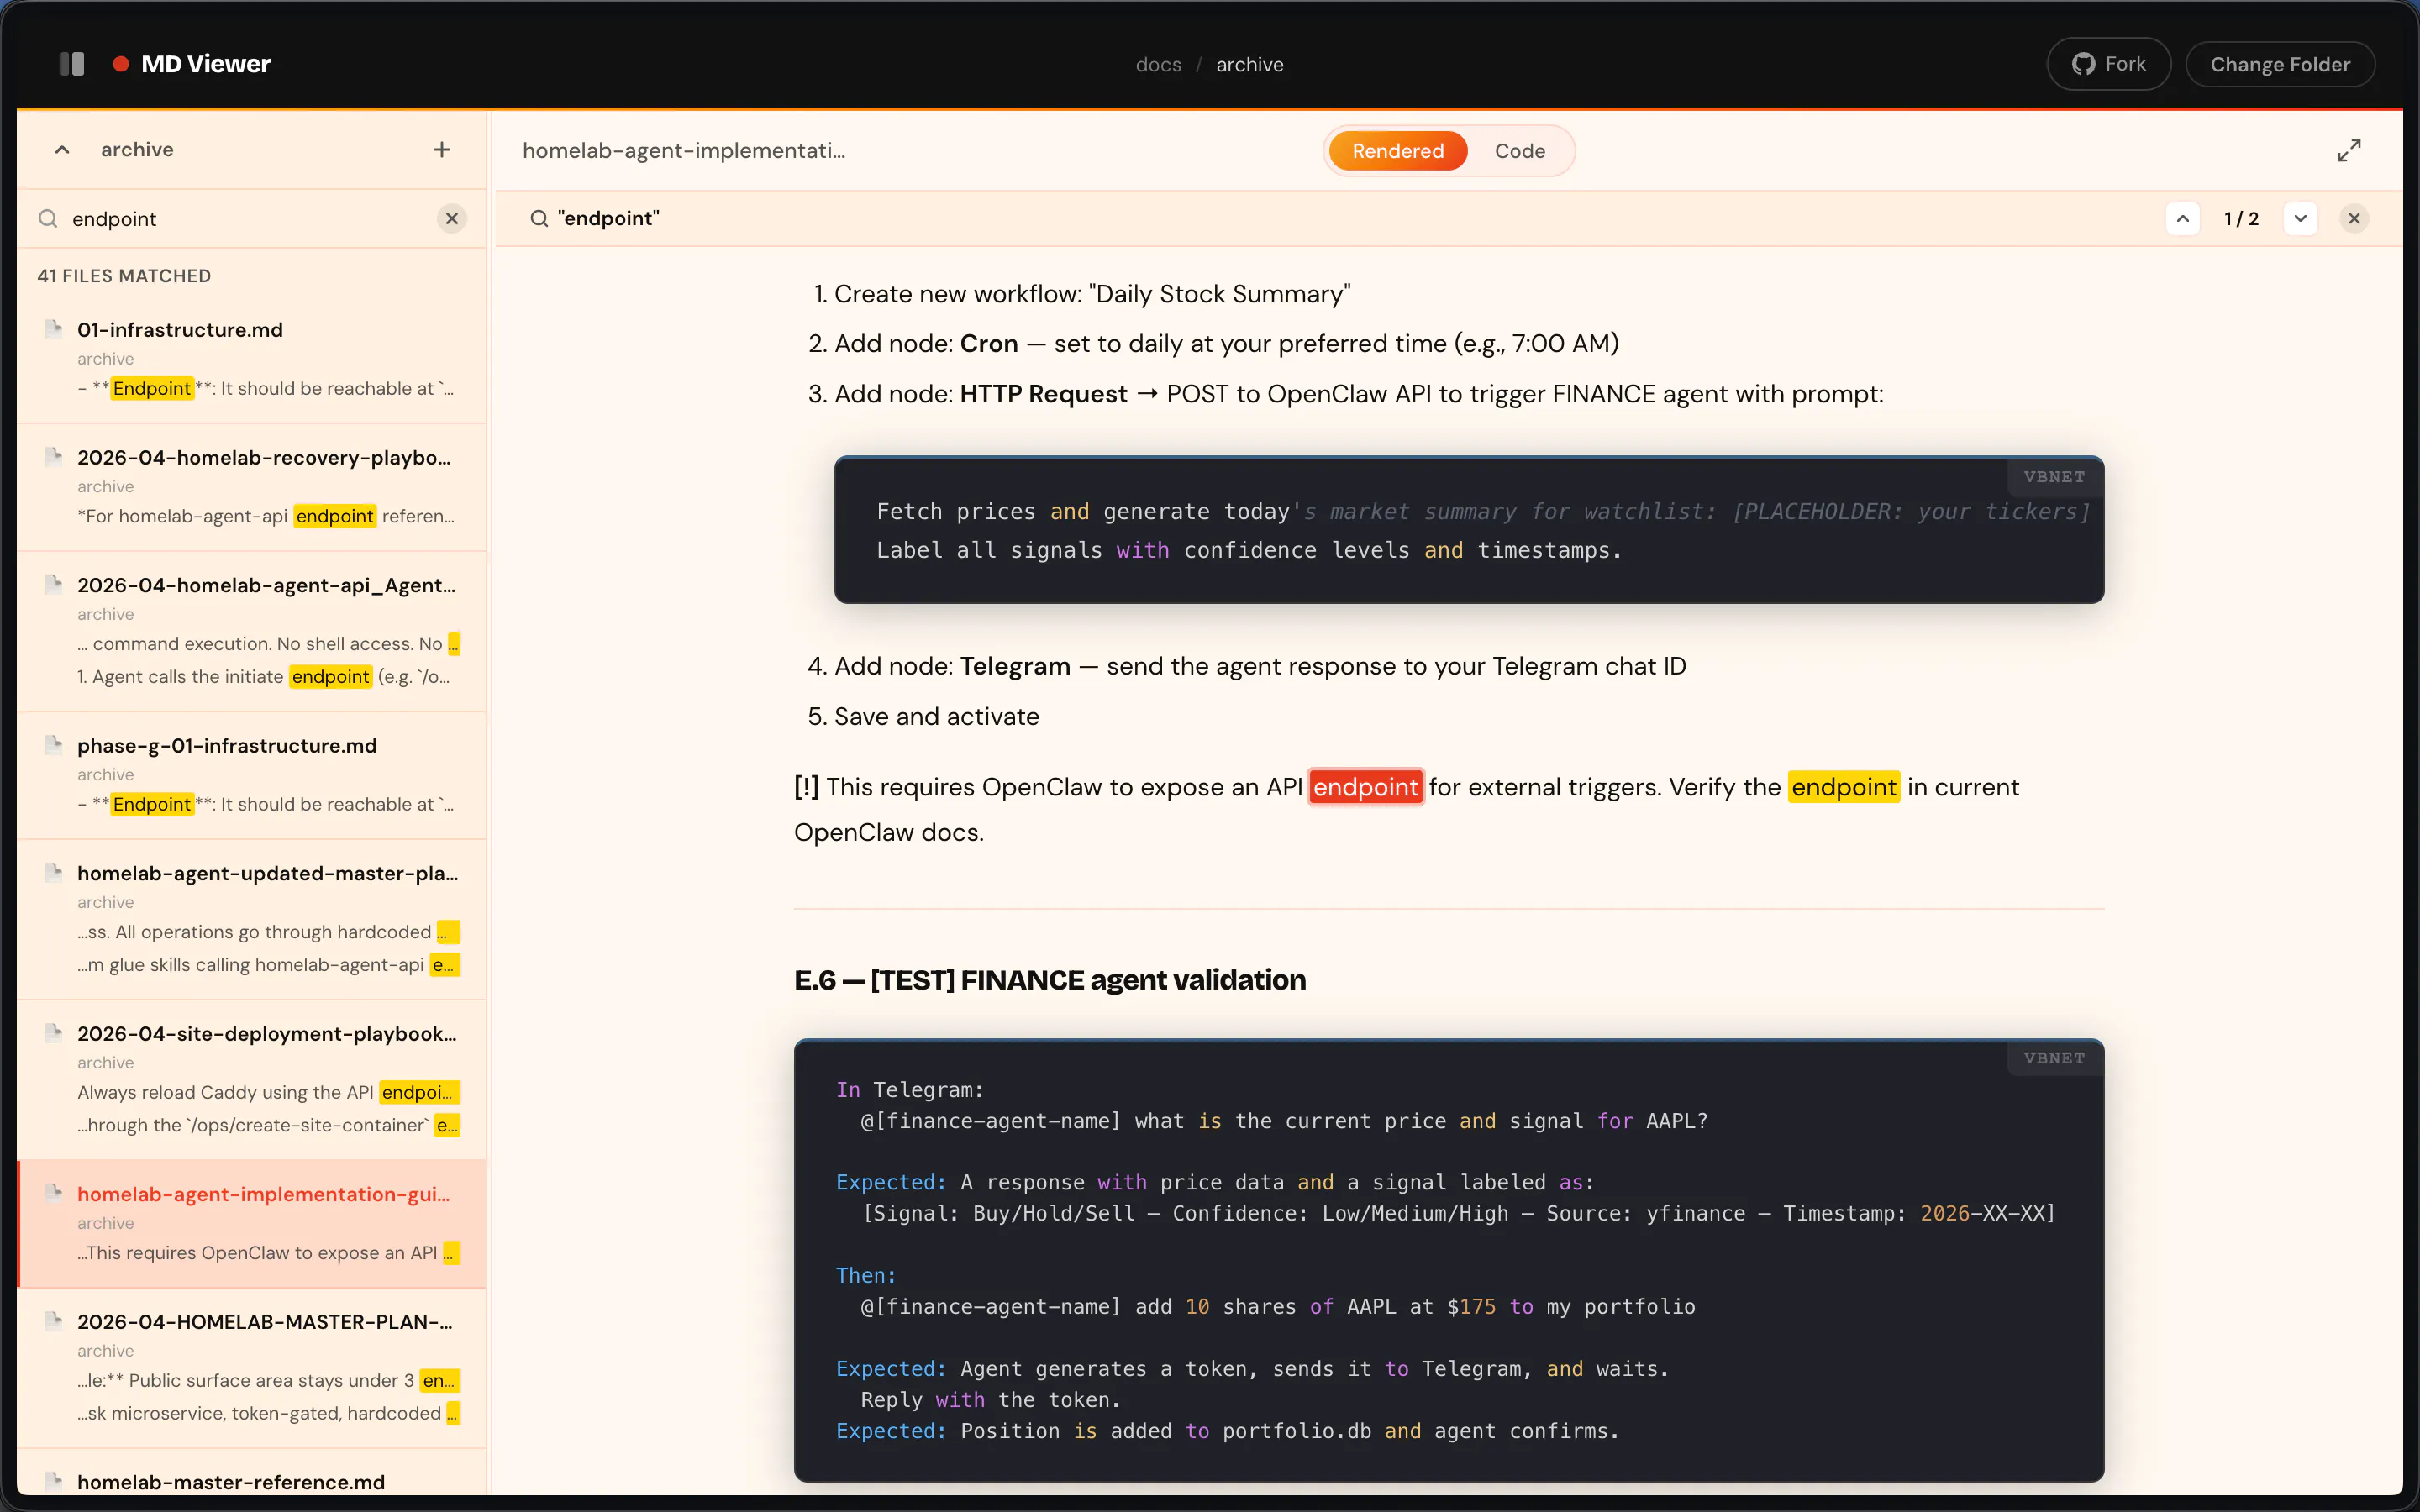Toggle the sidebar panel icon
Viewport: 2420px width, 1512px height.
72,64
